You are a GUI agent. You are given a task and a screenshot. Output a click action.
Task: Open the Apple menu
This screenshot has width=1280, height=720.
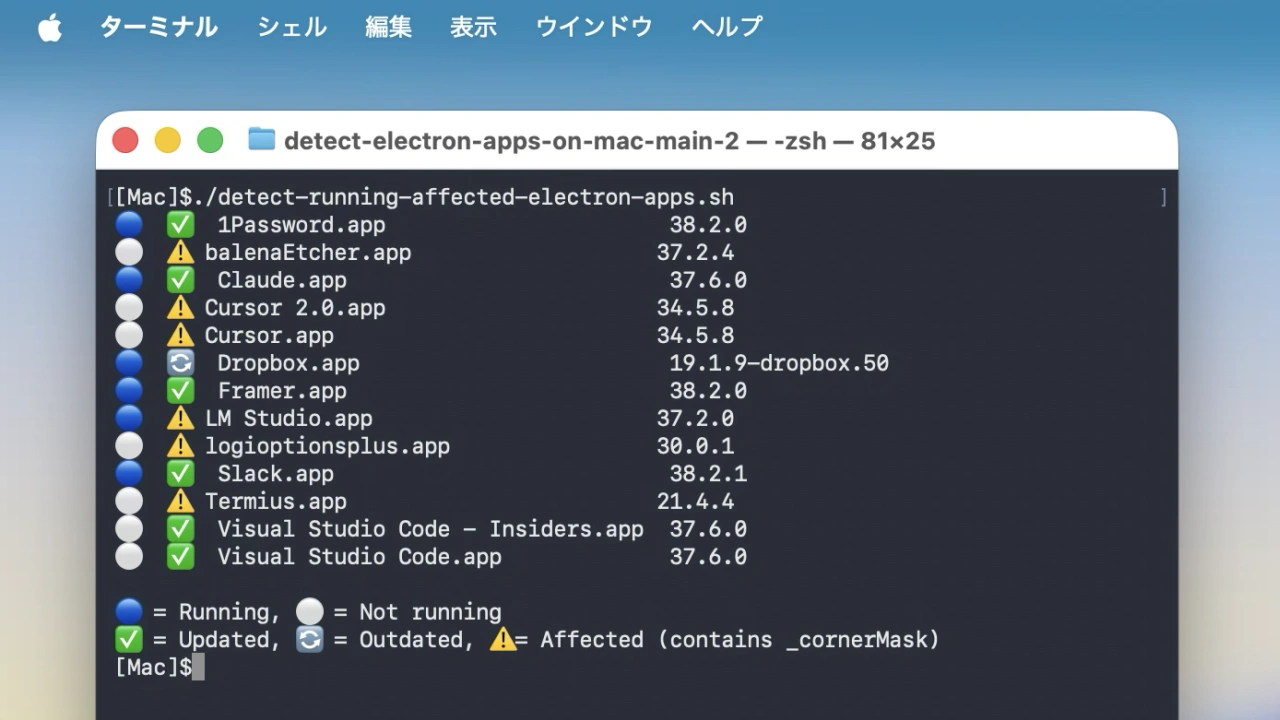[x=50, y=27]
